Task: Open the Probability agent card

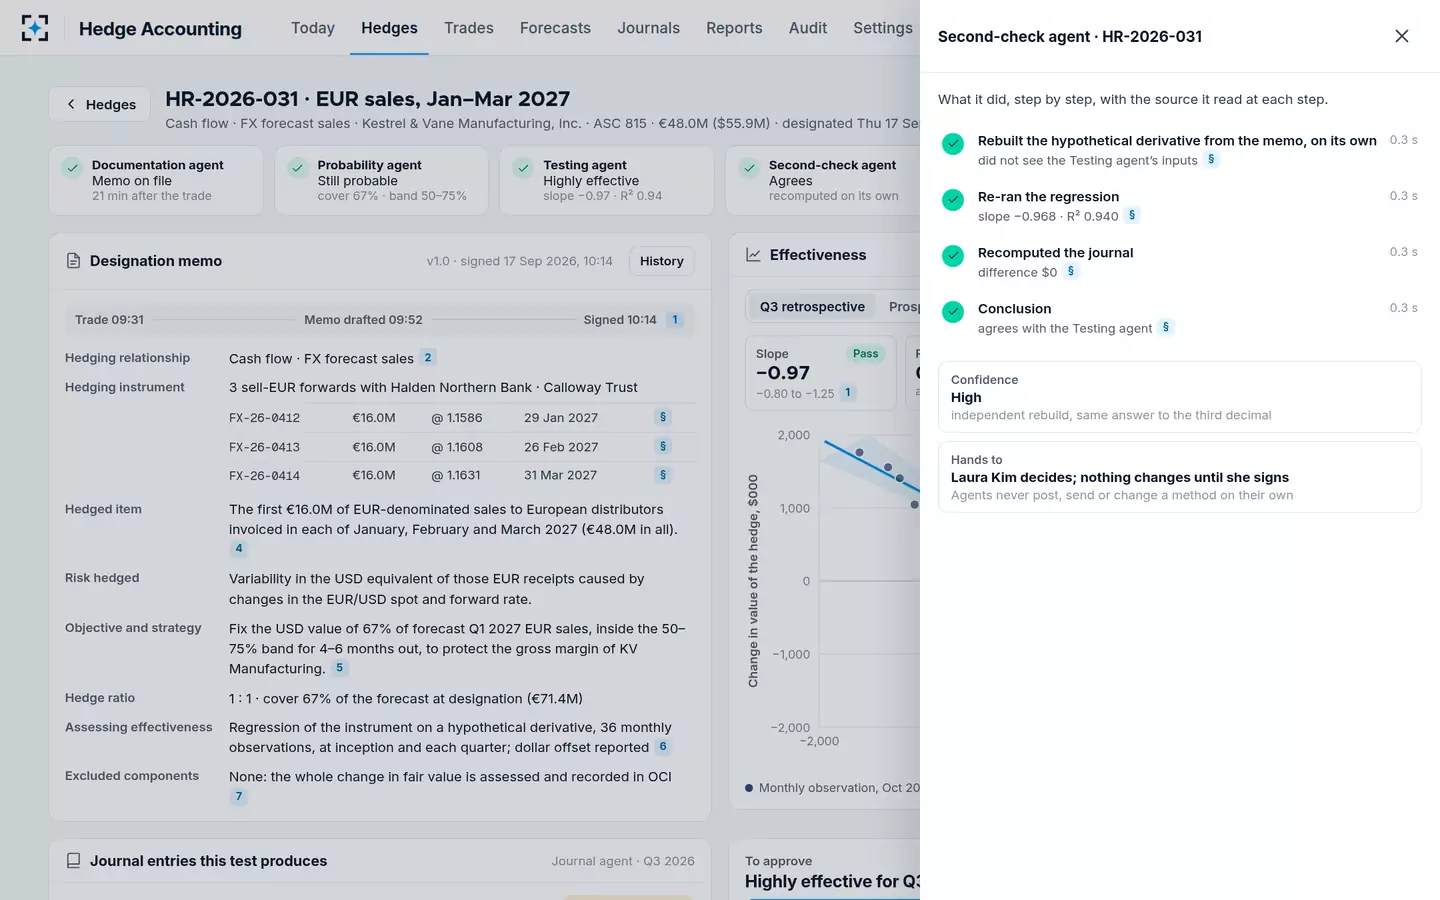Action: [382, 181]
